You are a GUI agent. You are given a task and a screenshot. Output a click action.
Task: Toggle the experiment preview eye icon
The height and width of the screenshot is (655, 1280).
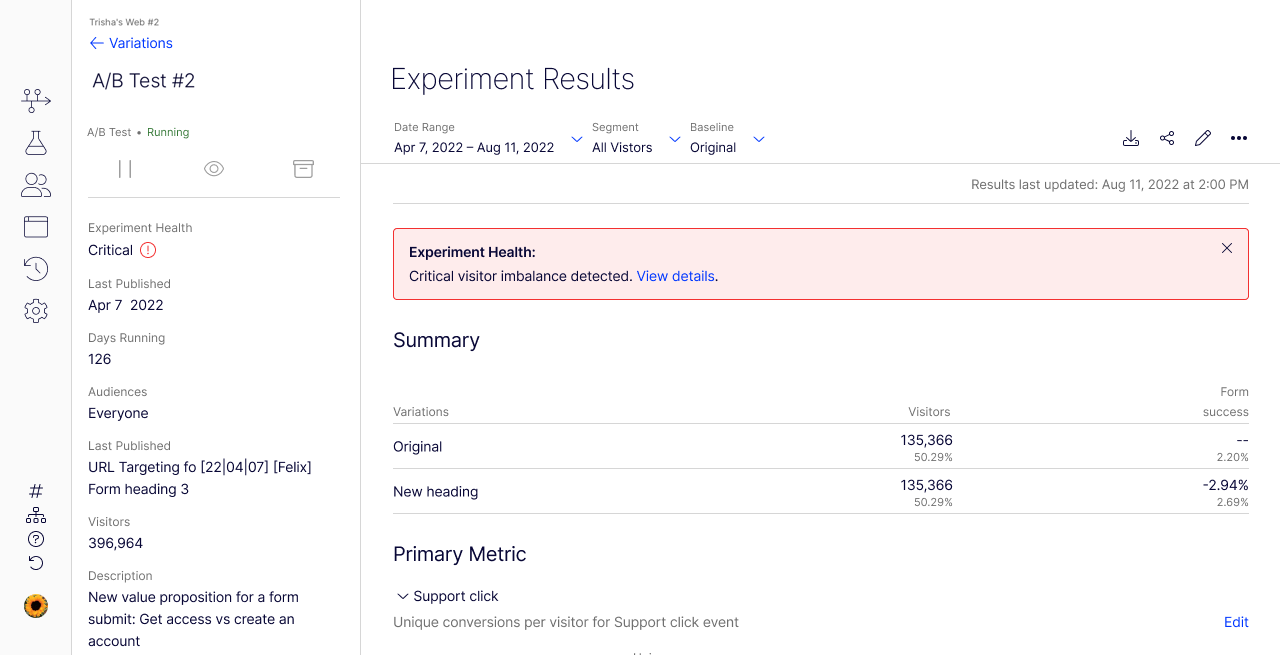coord(213,168)
